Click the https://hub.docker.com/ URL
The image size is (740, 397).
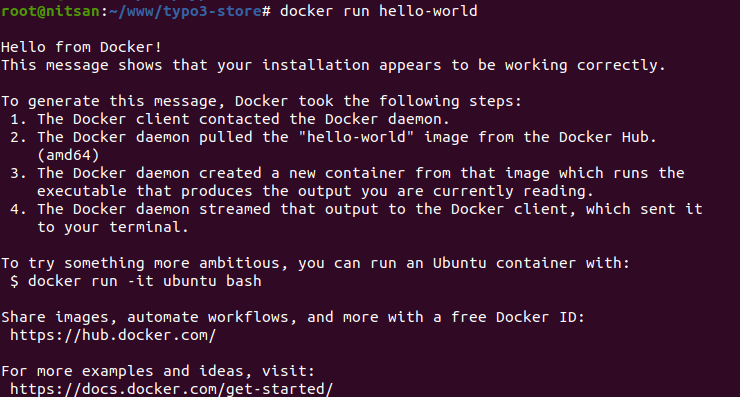coord(113,335)
